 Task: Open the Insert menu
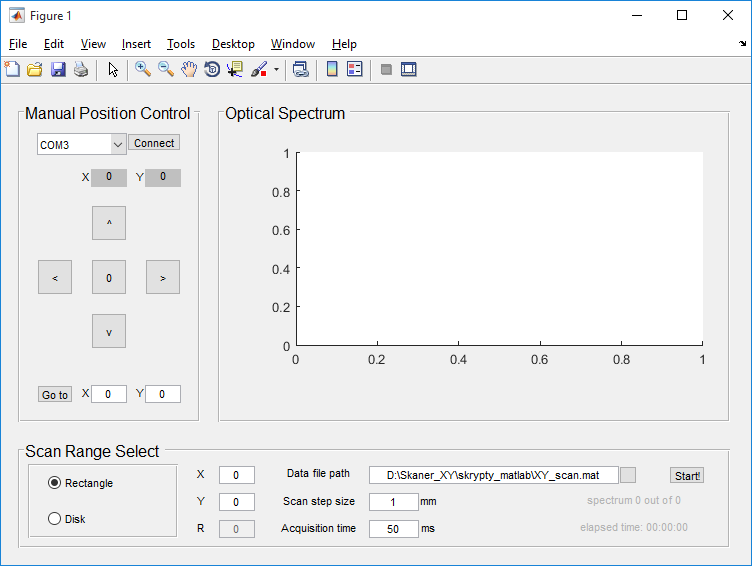tap(136, 44)
